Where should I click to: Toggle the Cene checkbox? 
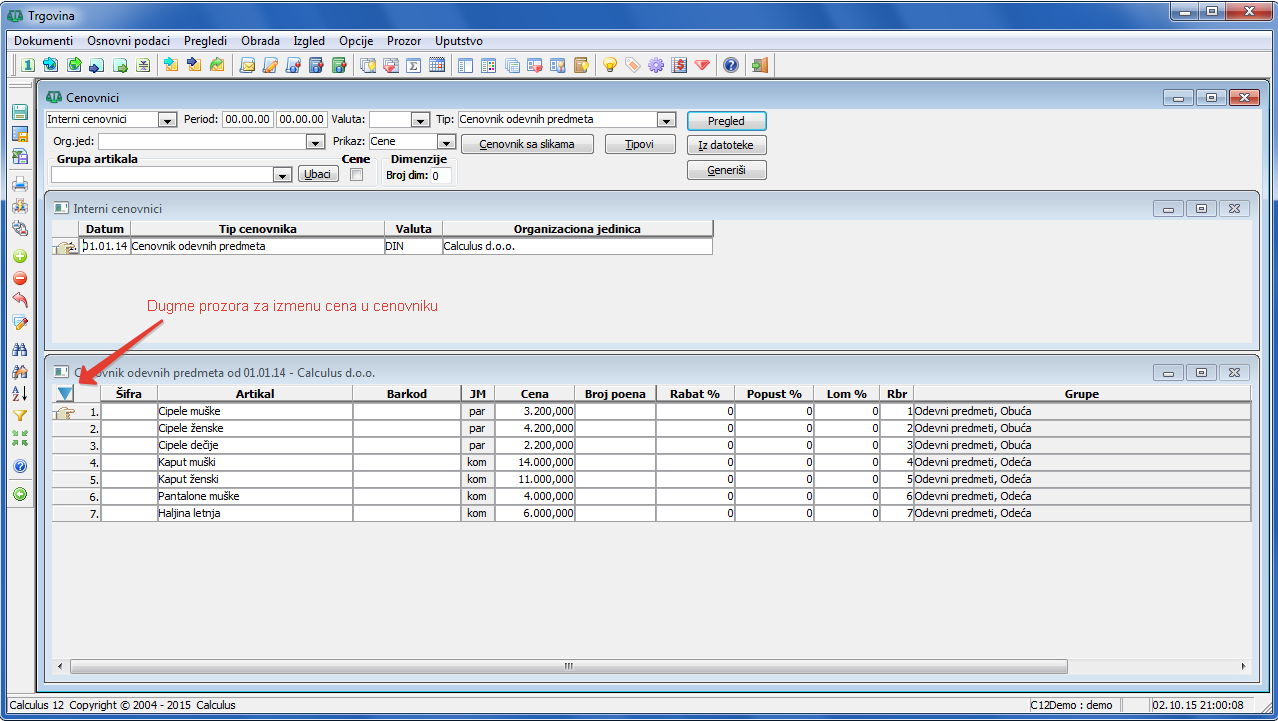pyautogui.click(x=356, y=175)
